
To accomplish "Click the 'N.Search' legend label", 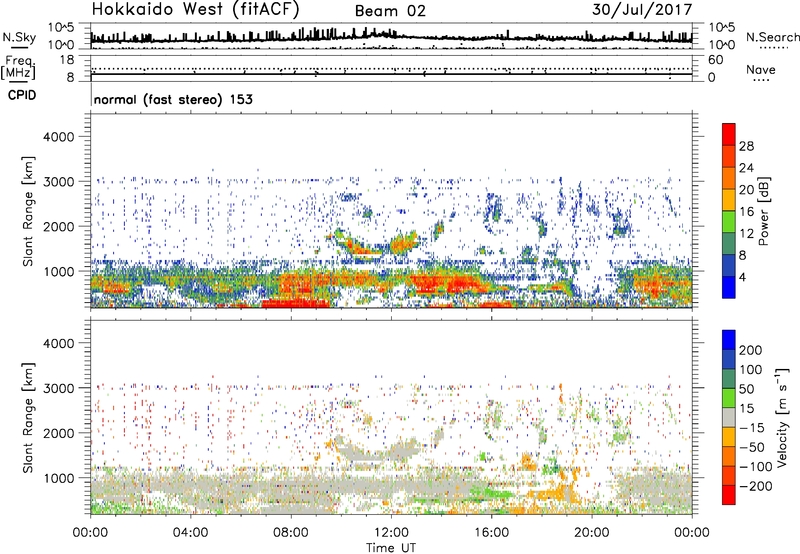I will click(x=772, y=37).
